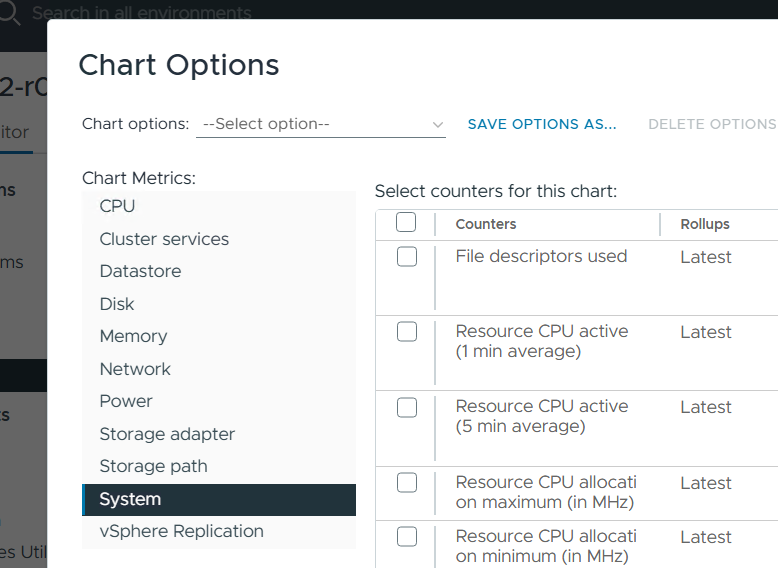This screenshot has height=568, width=778.
Task: Click DELETE OPTIONS button
Action: click(x=713, y=124)
